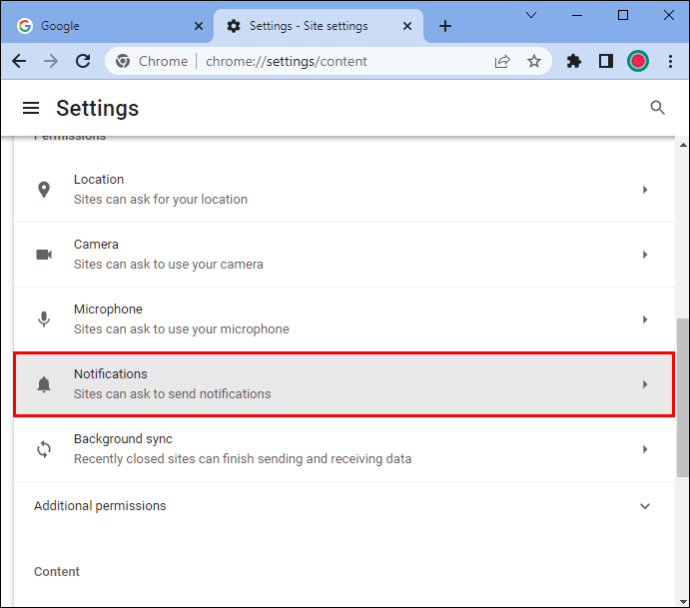
Task: Open the Notifications permission row
Action: coord(344,384)
